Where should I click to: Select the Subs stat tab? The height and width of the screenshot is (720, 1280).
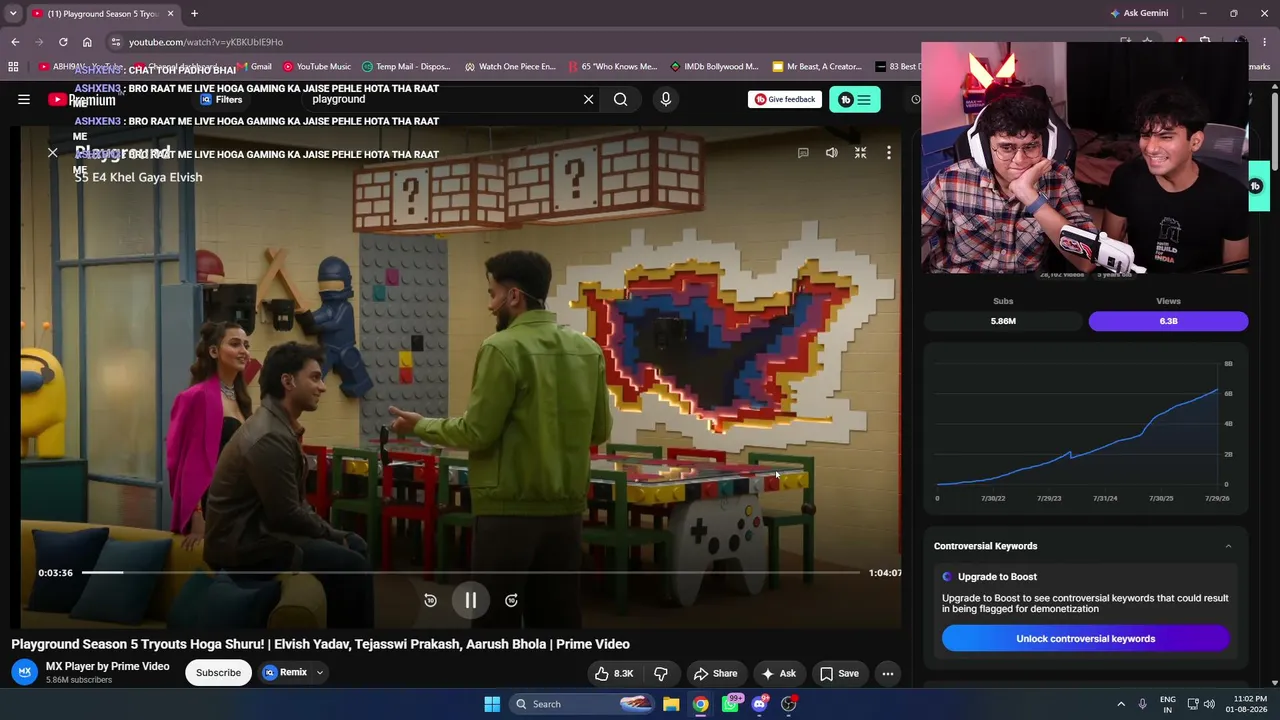tap(1003, 321)
